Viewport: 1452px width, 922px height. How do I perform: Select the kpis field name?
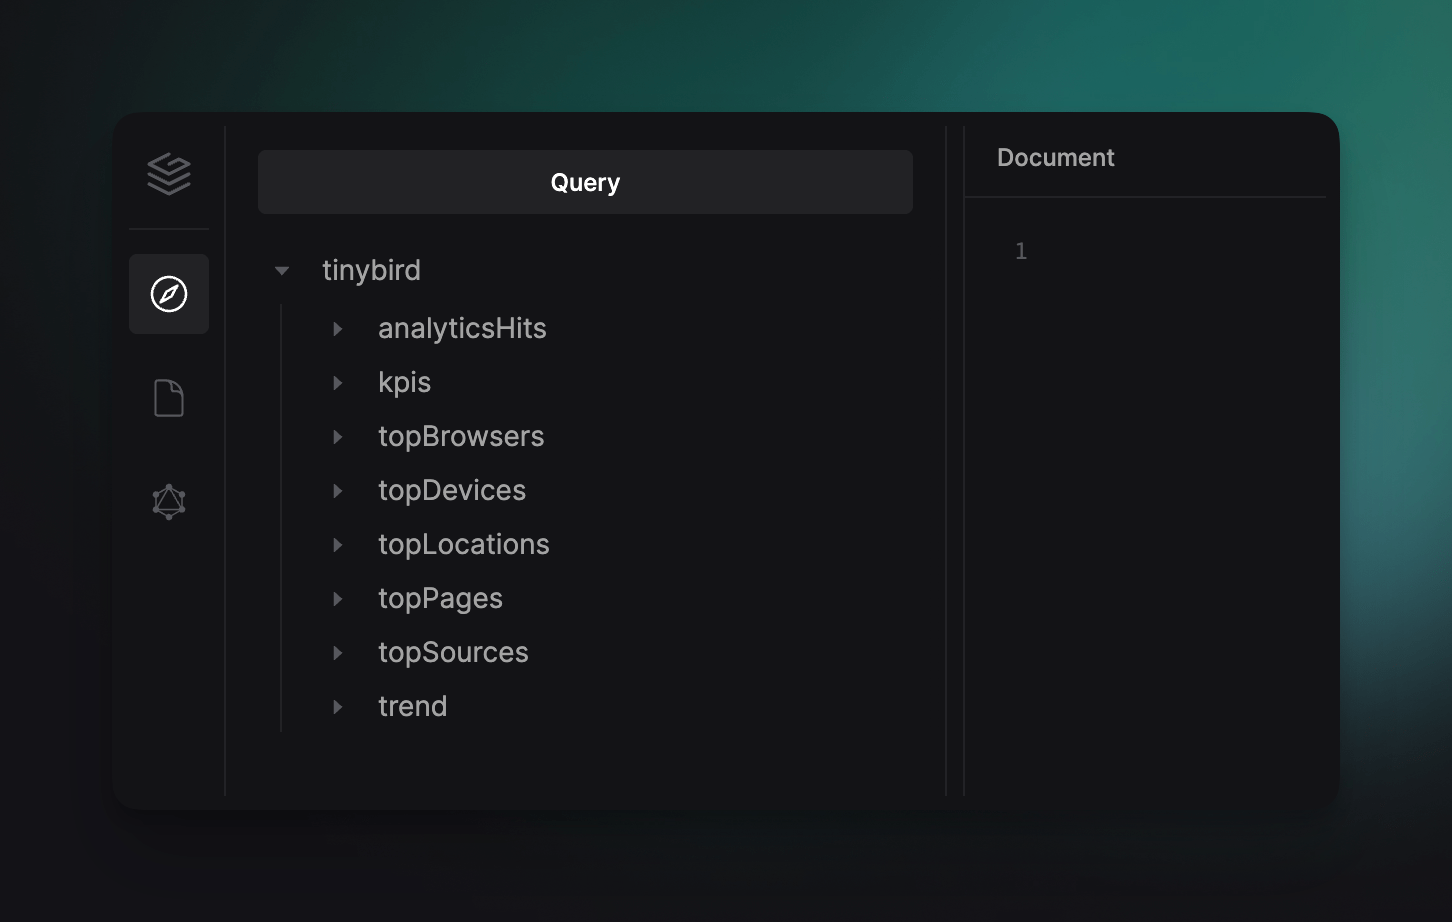pos(404,383)
